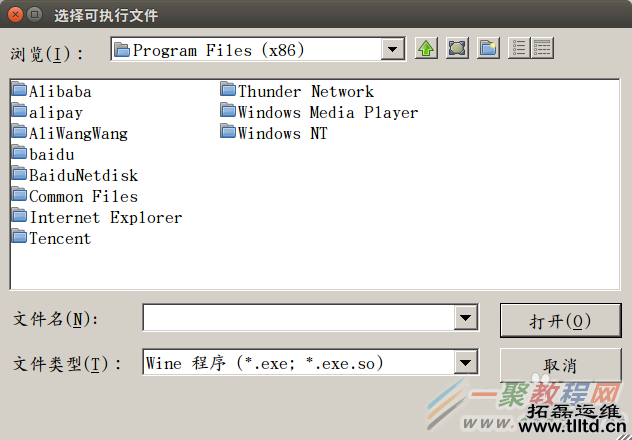Click the 取消 (Cancel) button
Viewport: 632px width, 440px height.
click(x=560, y=364)
